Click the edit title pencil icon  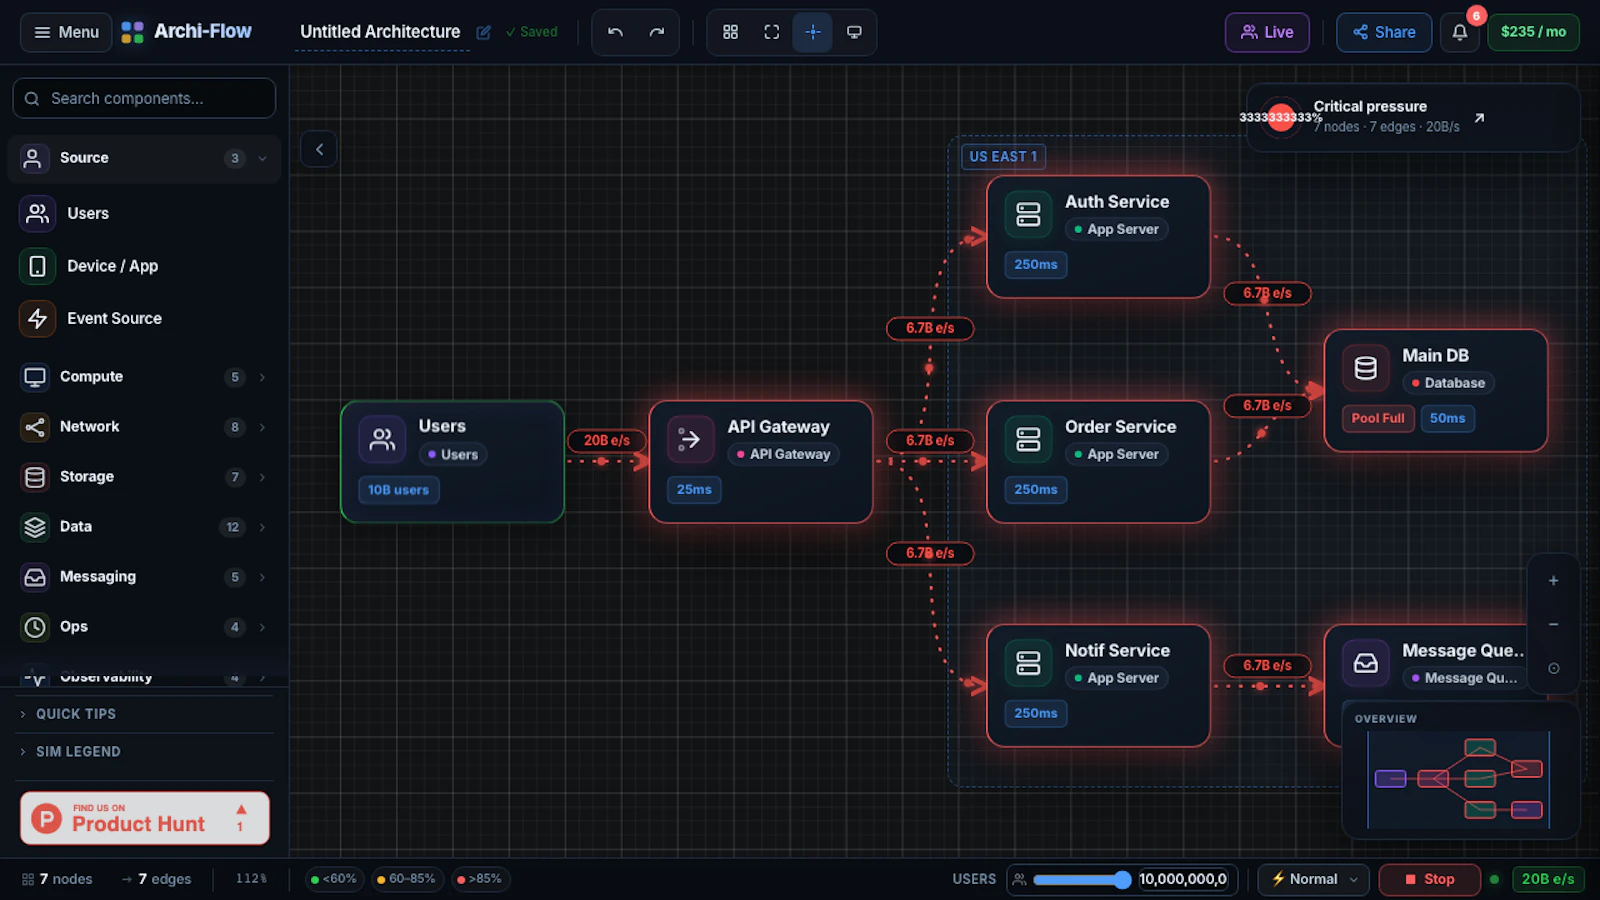(x=483, y=32)
